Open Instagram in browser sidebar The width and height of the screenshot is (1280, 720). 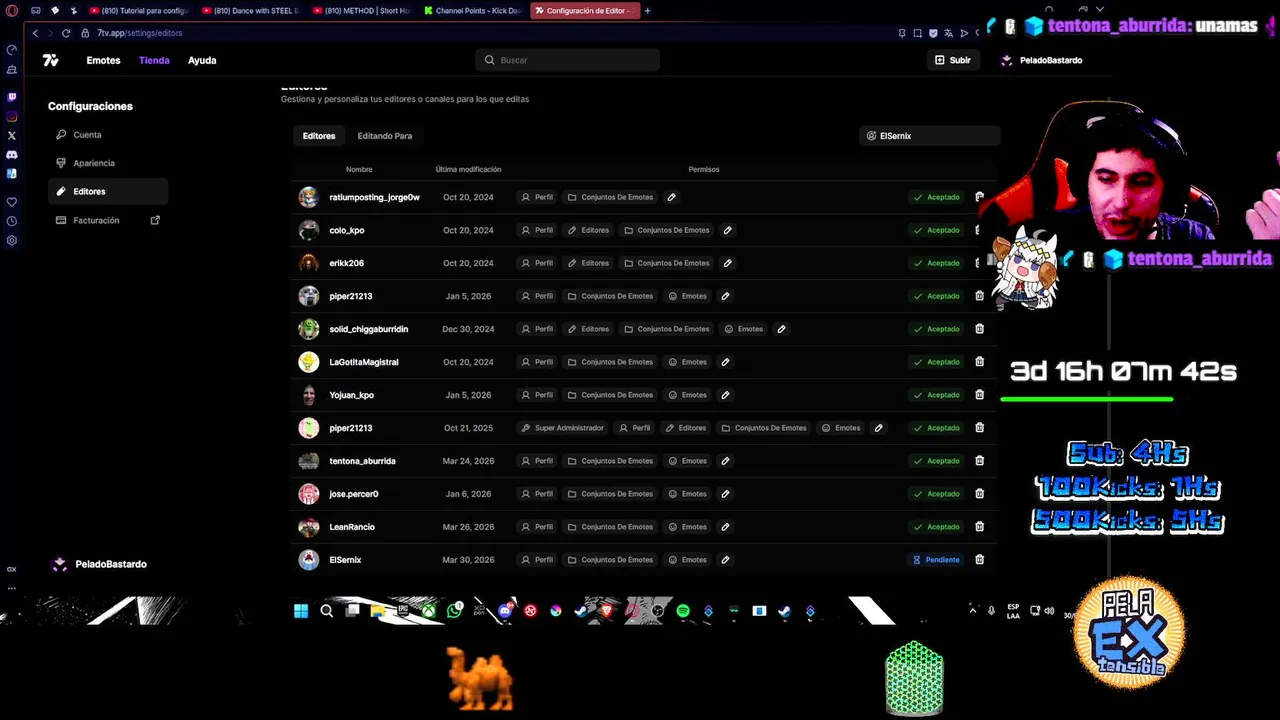tap(12, 117)
